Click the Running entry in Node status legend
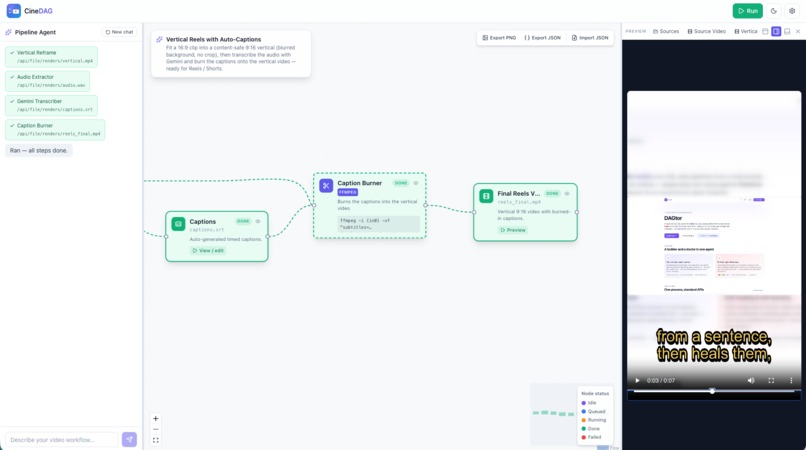806x450 pixels. (593, 420)
